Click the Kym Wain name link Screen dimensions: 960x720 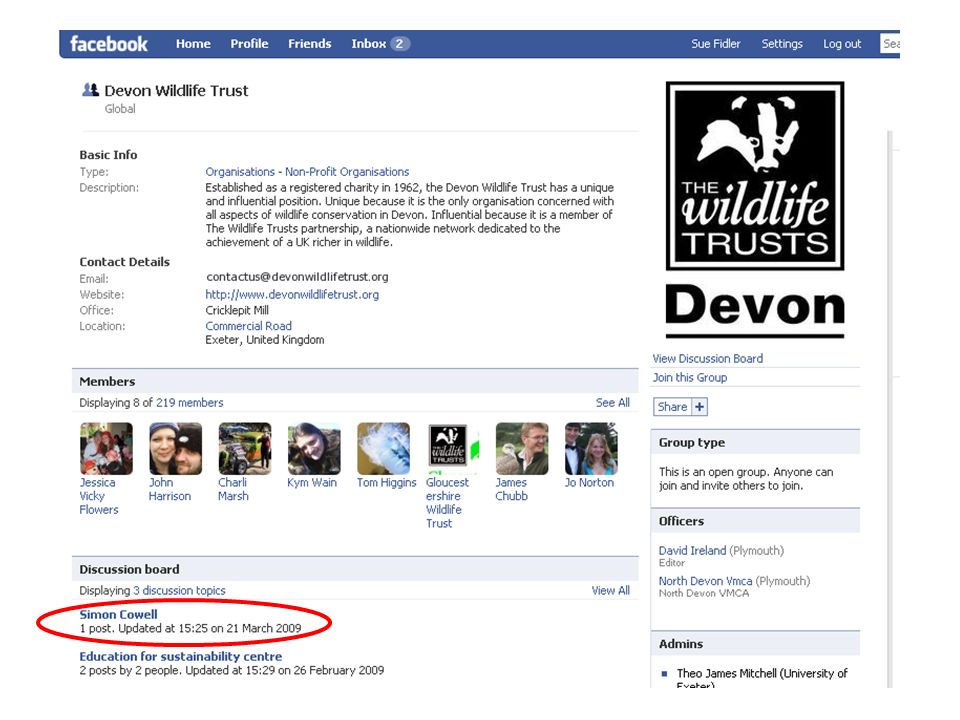tap(312, 482)
